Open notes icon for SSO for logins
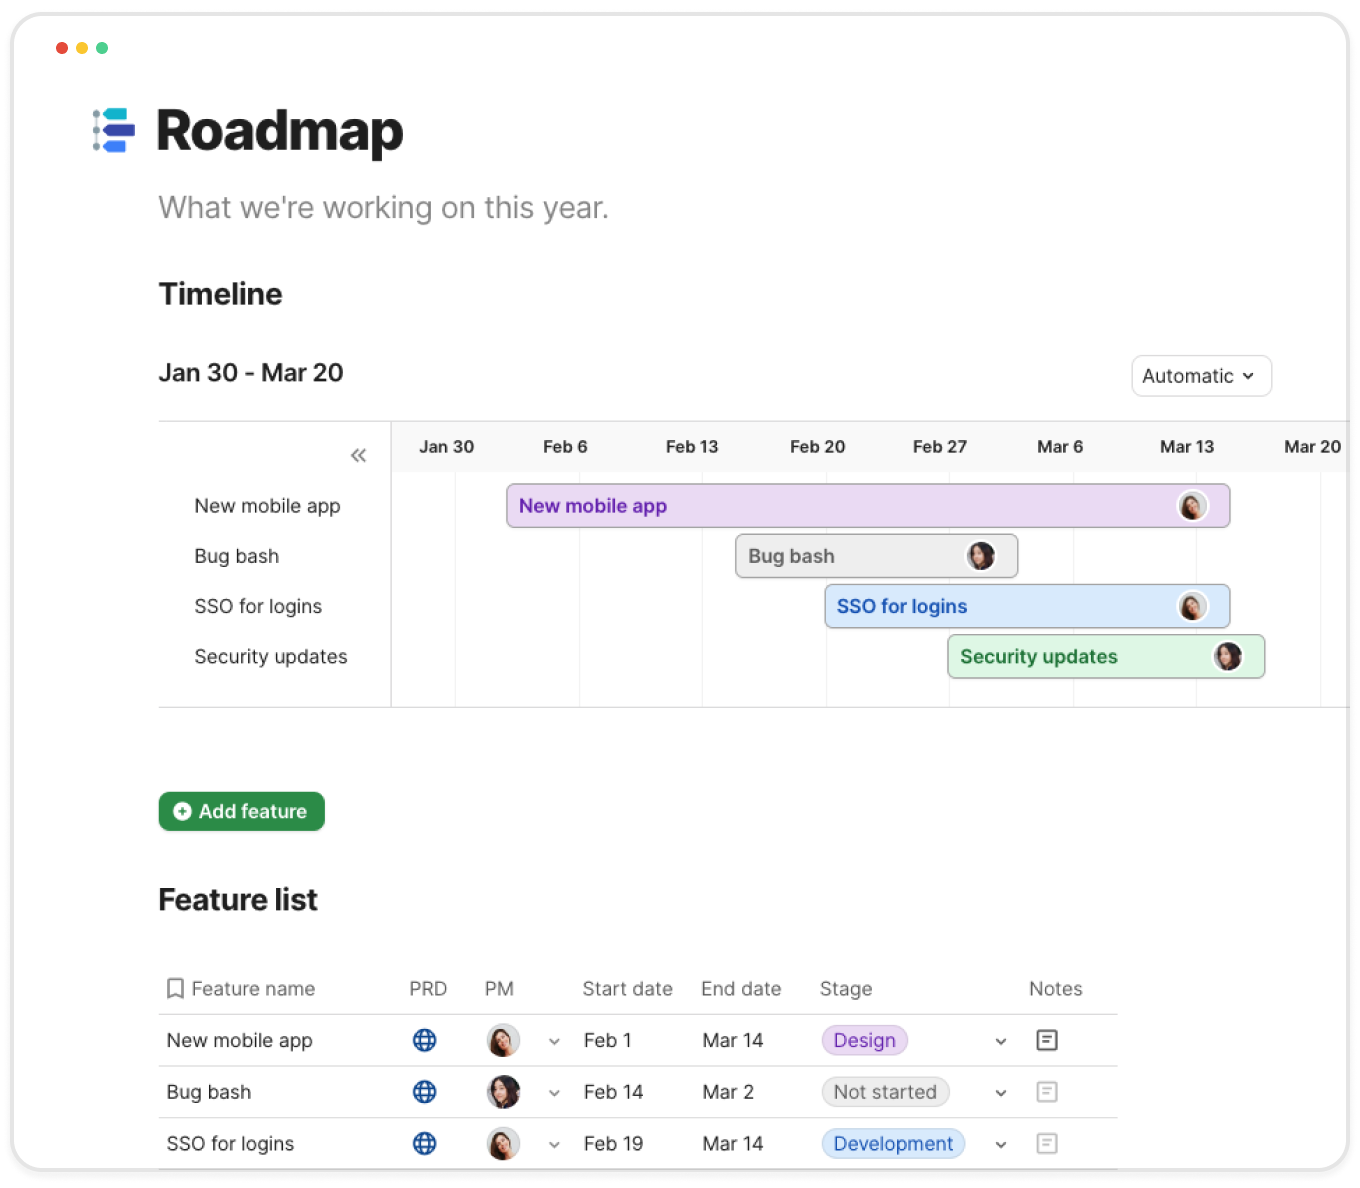This screenshot has width=1360, height=1188. tap(1047, 1143)
